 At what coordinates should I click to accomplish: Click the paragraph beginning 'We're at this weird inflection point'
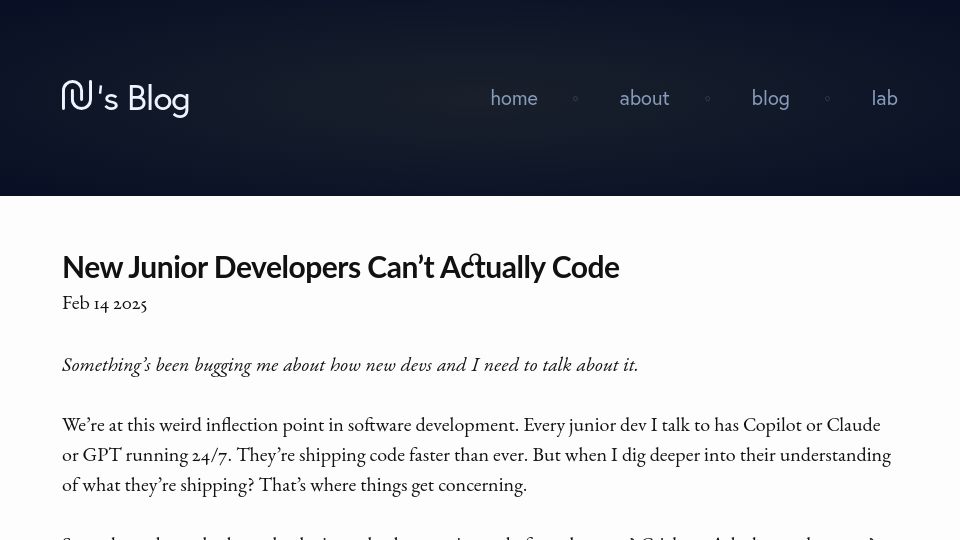pyautogui.click(x=477, y=455)
